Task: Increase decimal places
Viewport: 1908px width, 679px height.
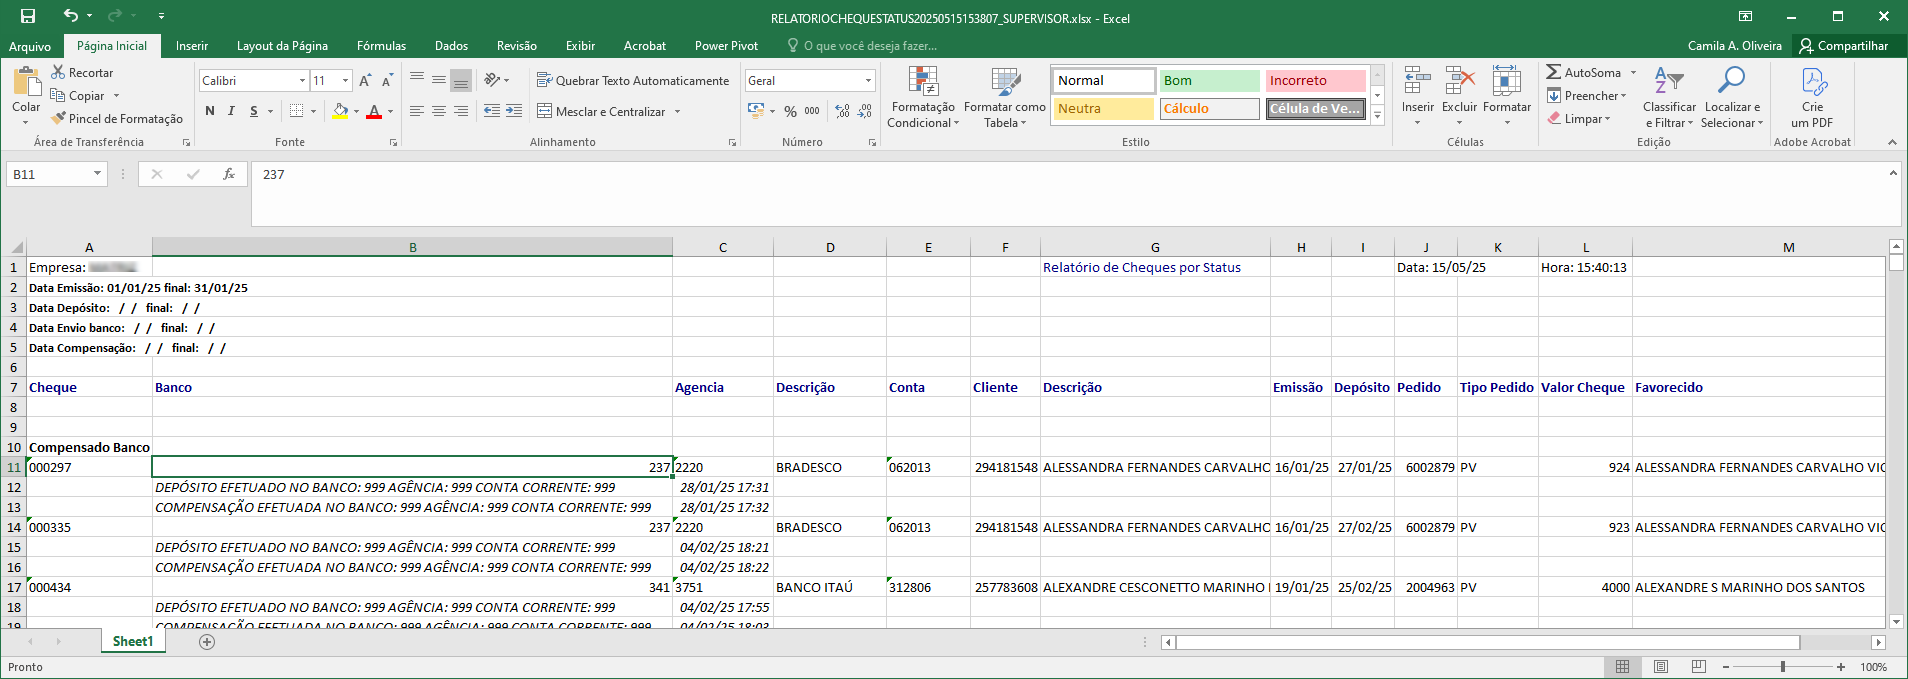Action: click(842, 111)
